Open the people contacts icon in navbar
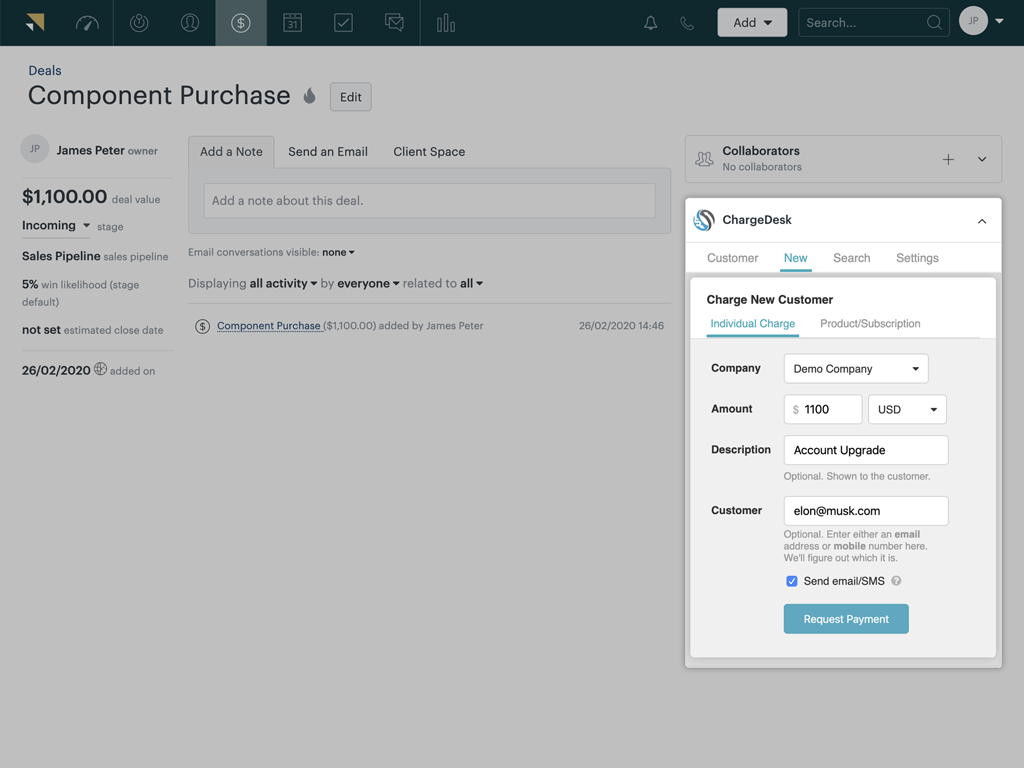Image resolution: width=1024 pixels, height=768 pixels. pos(189,23)
